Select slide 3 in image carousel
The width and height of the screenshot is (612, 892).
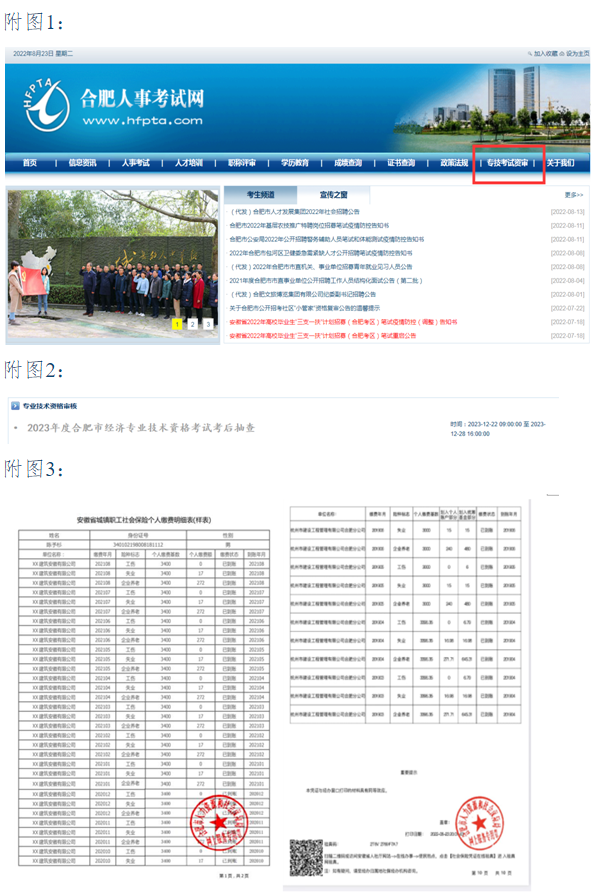pyautogui.click(x=208, y=324)
